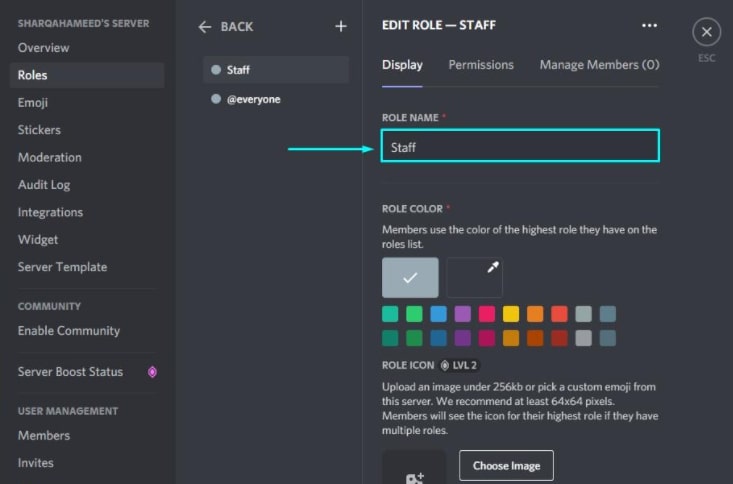
Task: Pick the dark green swatch, bottom row
Action: pos(414,338)
